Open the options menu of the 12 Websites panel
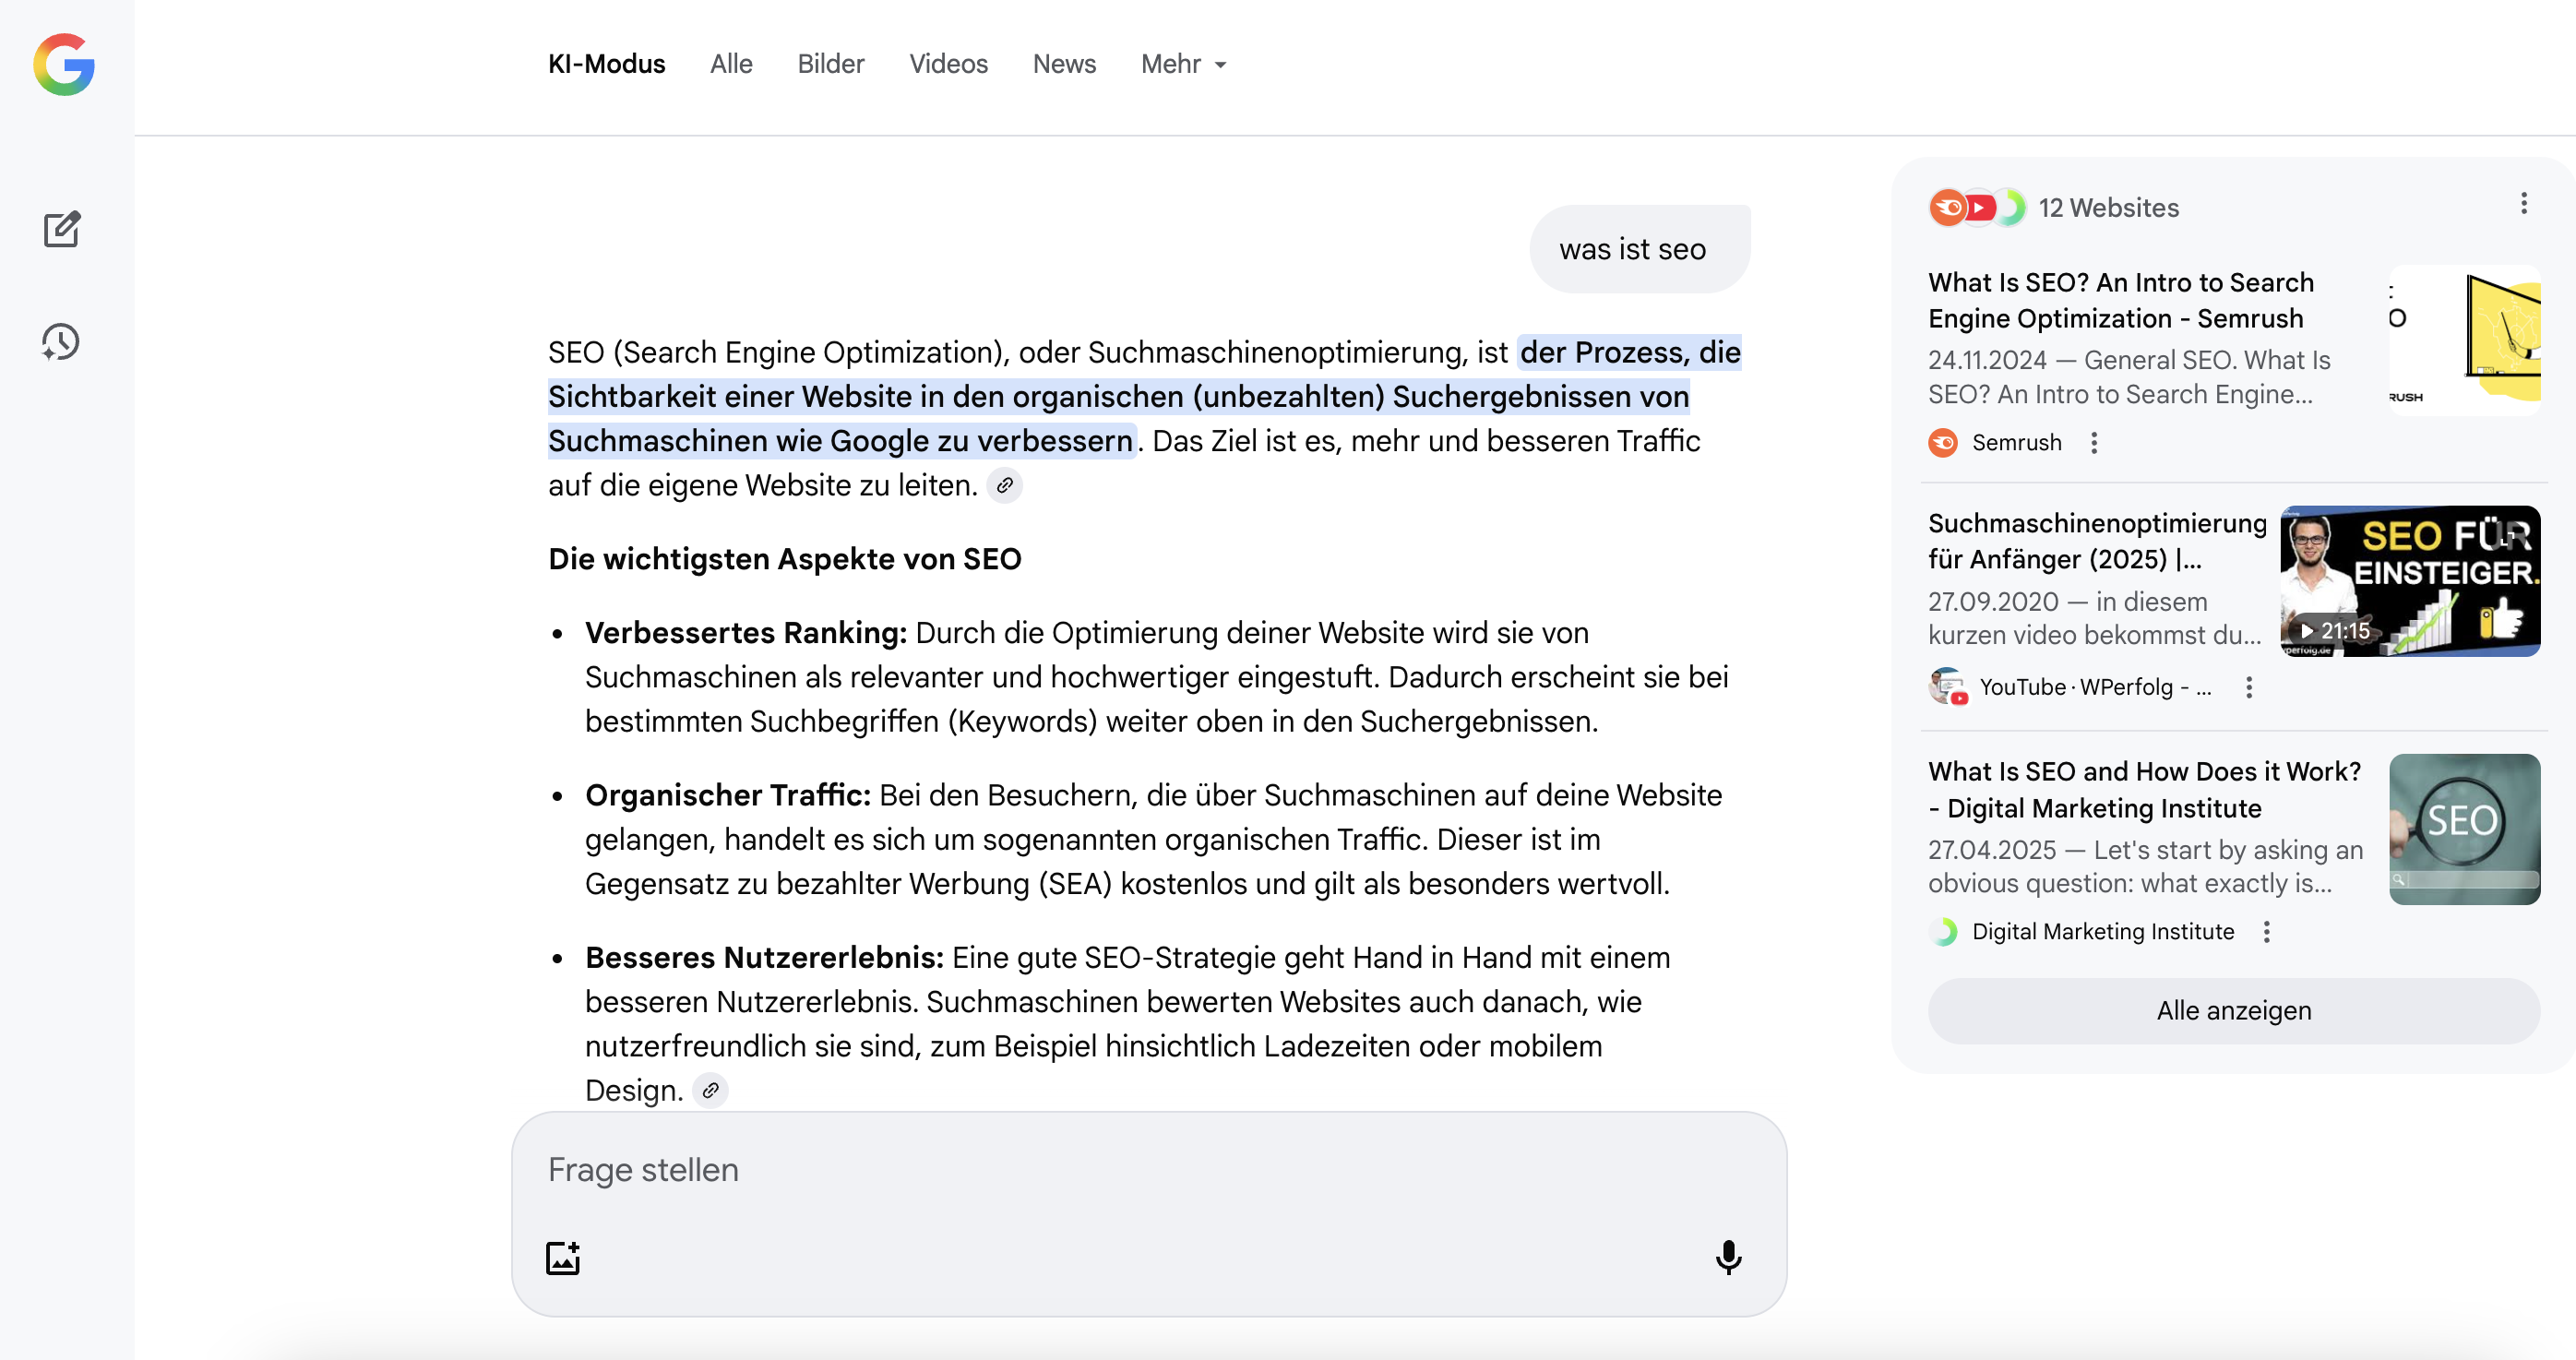Viewport: 2576px width, 1360px height. coord(2523,204)
